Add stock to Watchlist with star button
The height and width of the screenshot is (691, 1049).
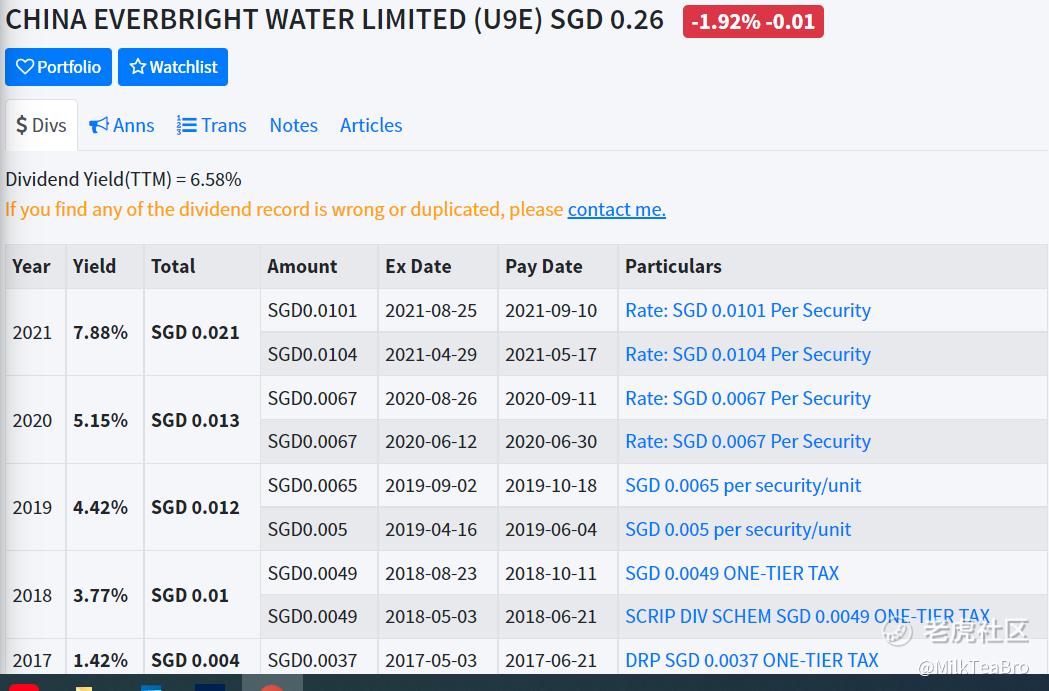pos(173,67)
